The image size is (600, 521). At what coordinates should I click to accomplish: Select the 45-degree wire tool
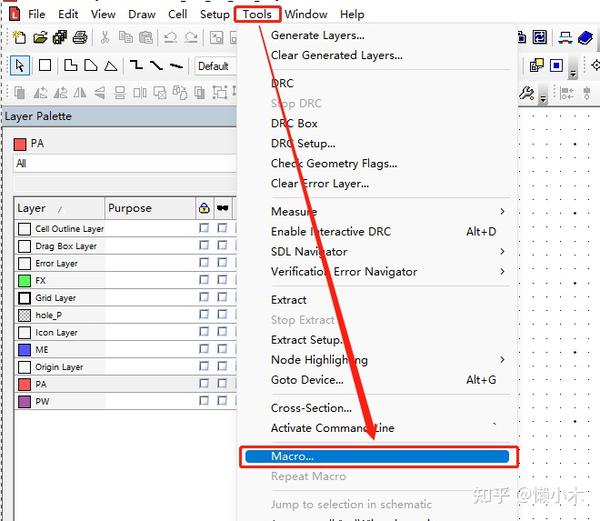click(x=156, y=65)
